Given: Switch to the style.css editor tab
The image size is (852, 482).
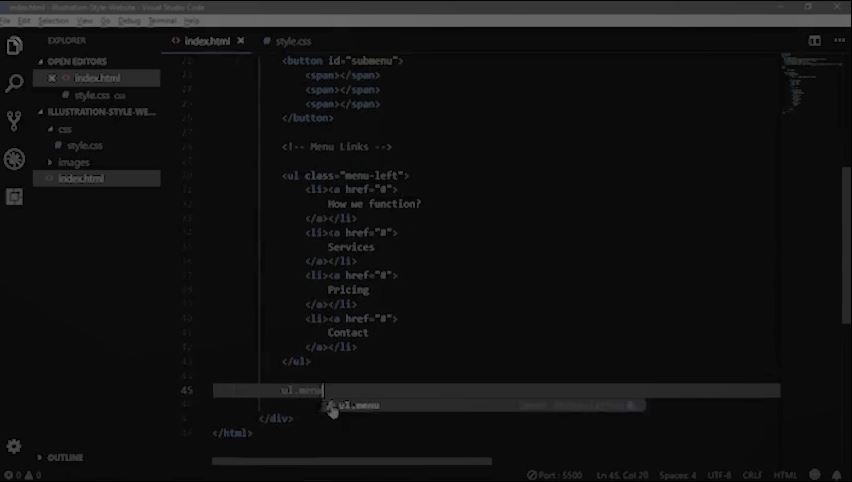Looking at the screenshot, I should point(292,41).
